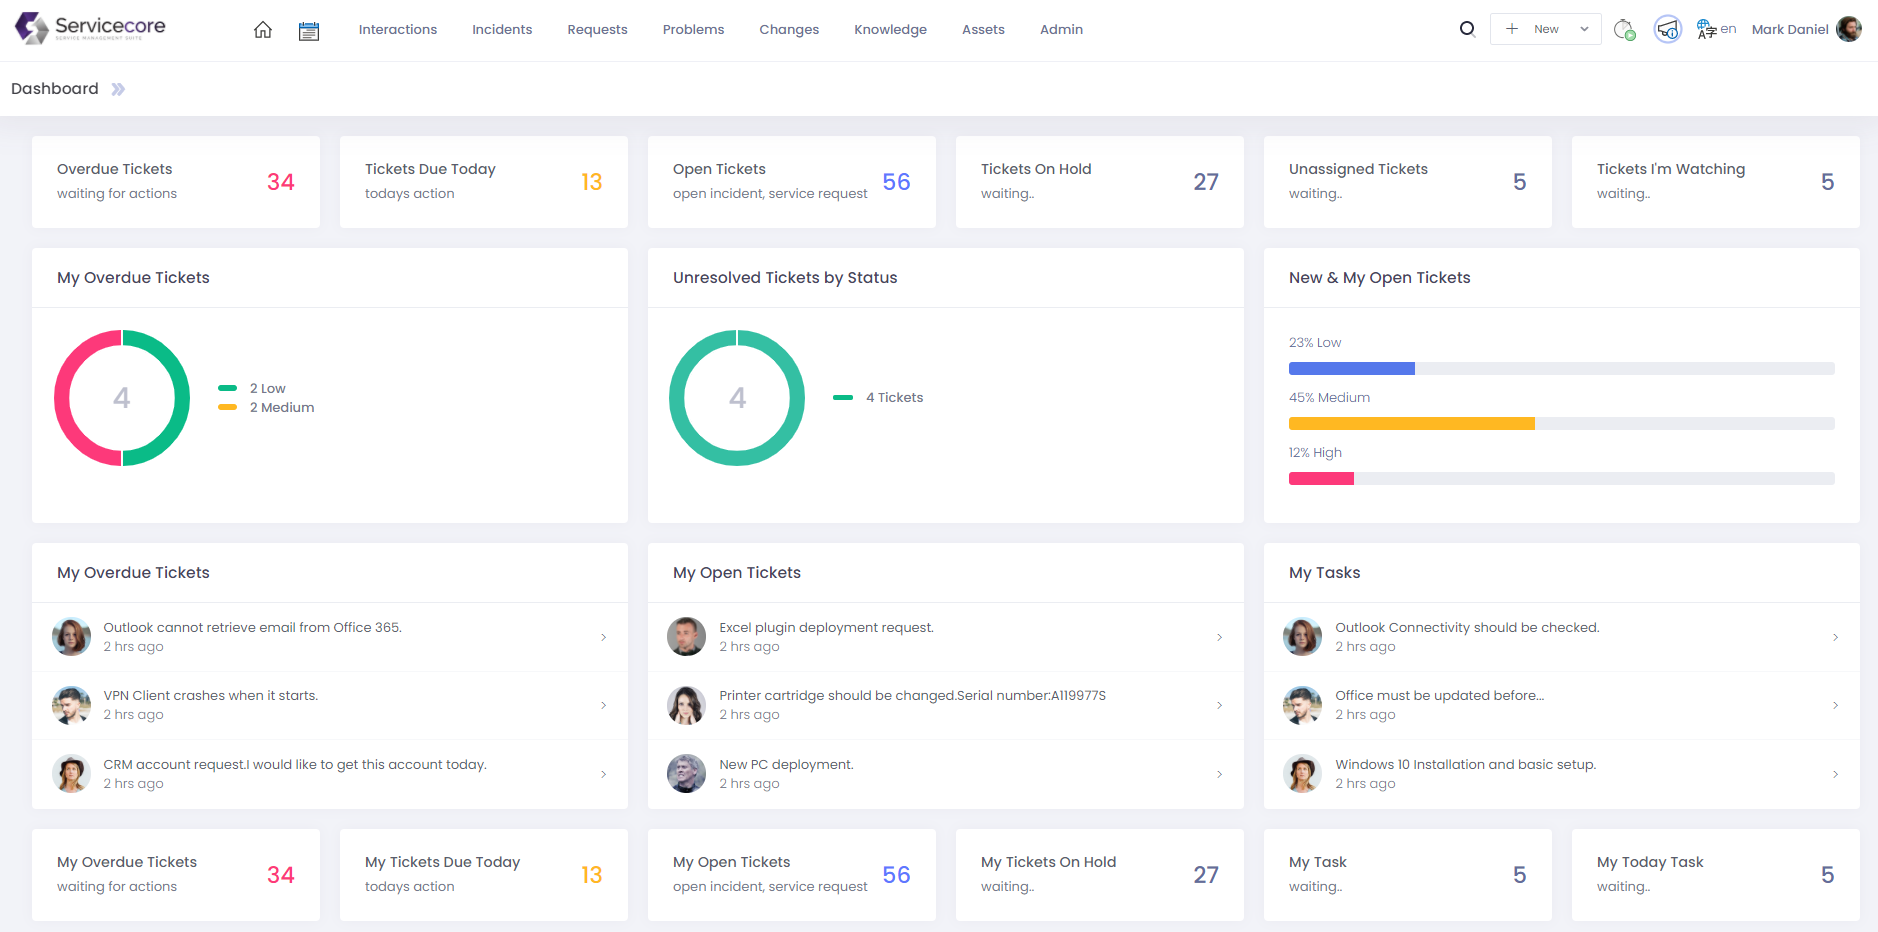
Task: Click the requester avatar on the Outlook ticket
Action: click(71, 636)
